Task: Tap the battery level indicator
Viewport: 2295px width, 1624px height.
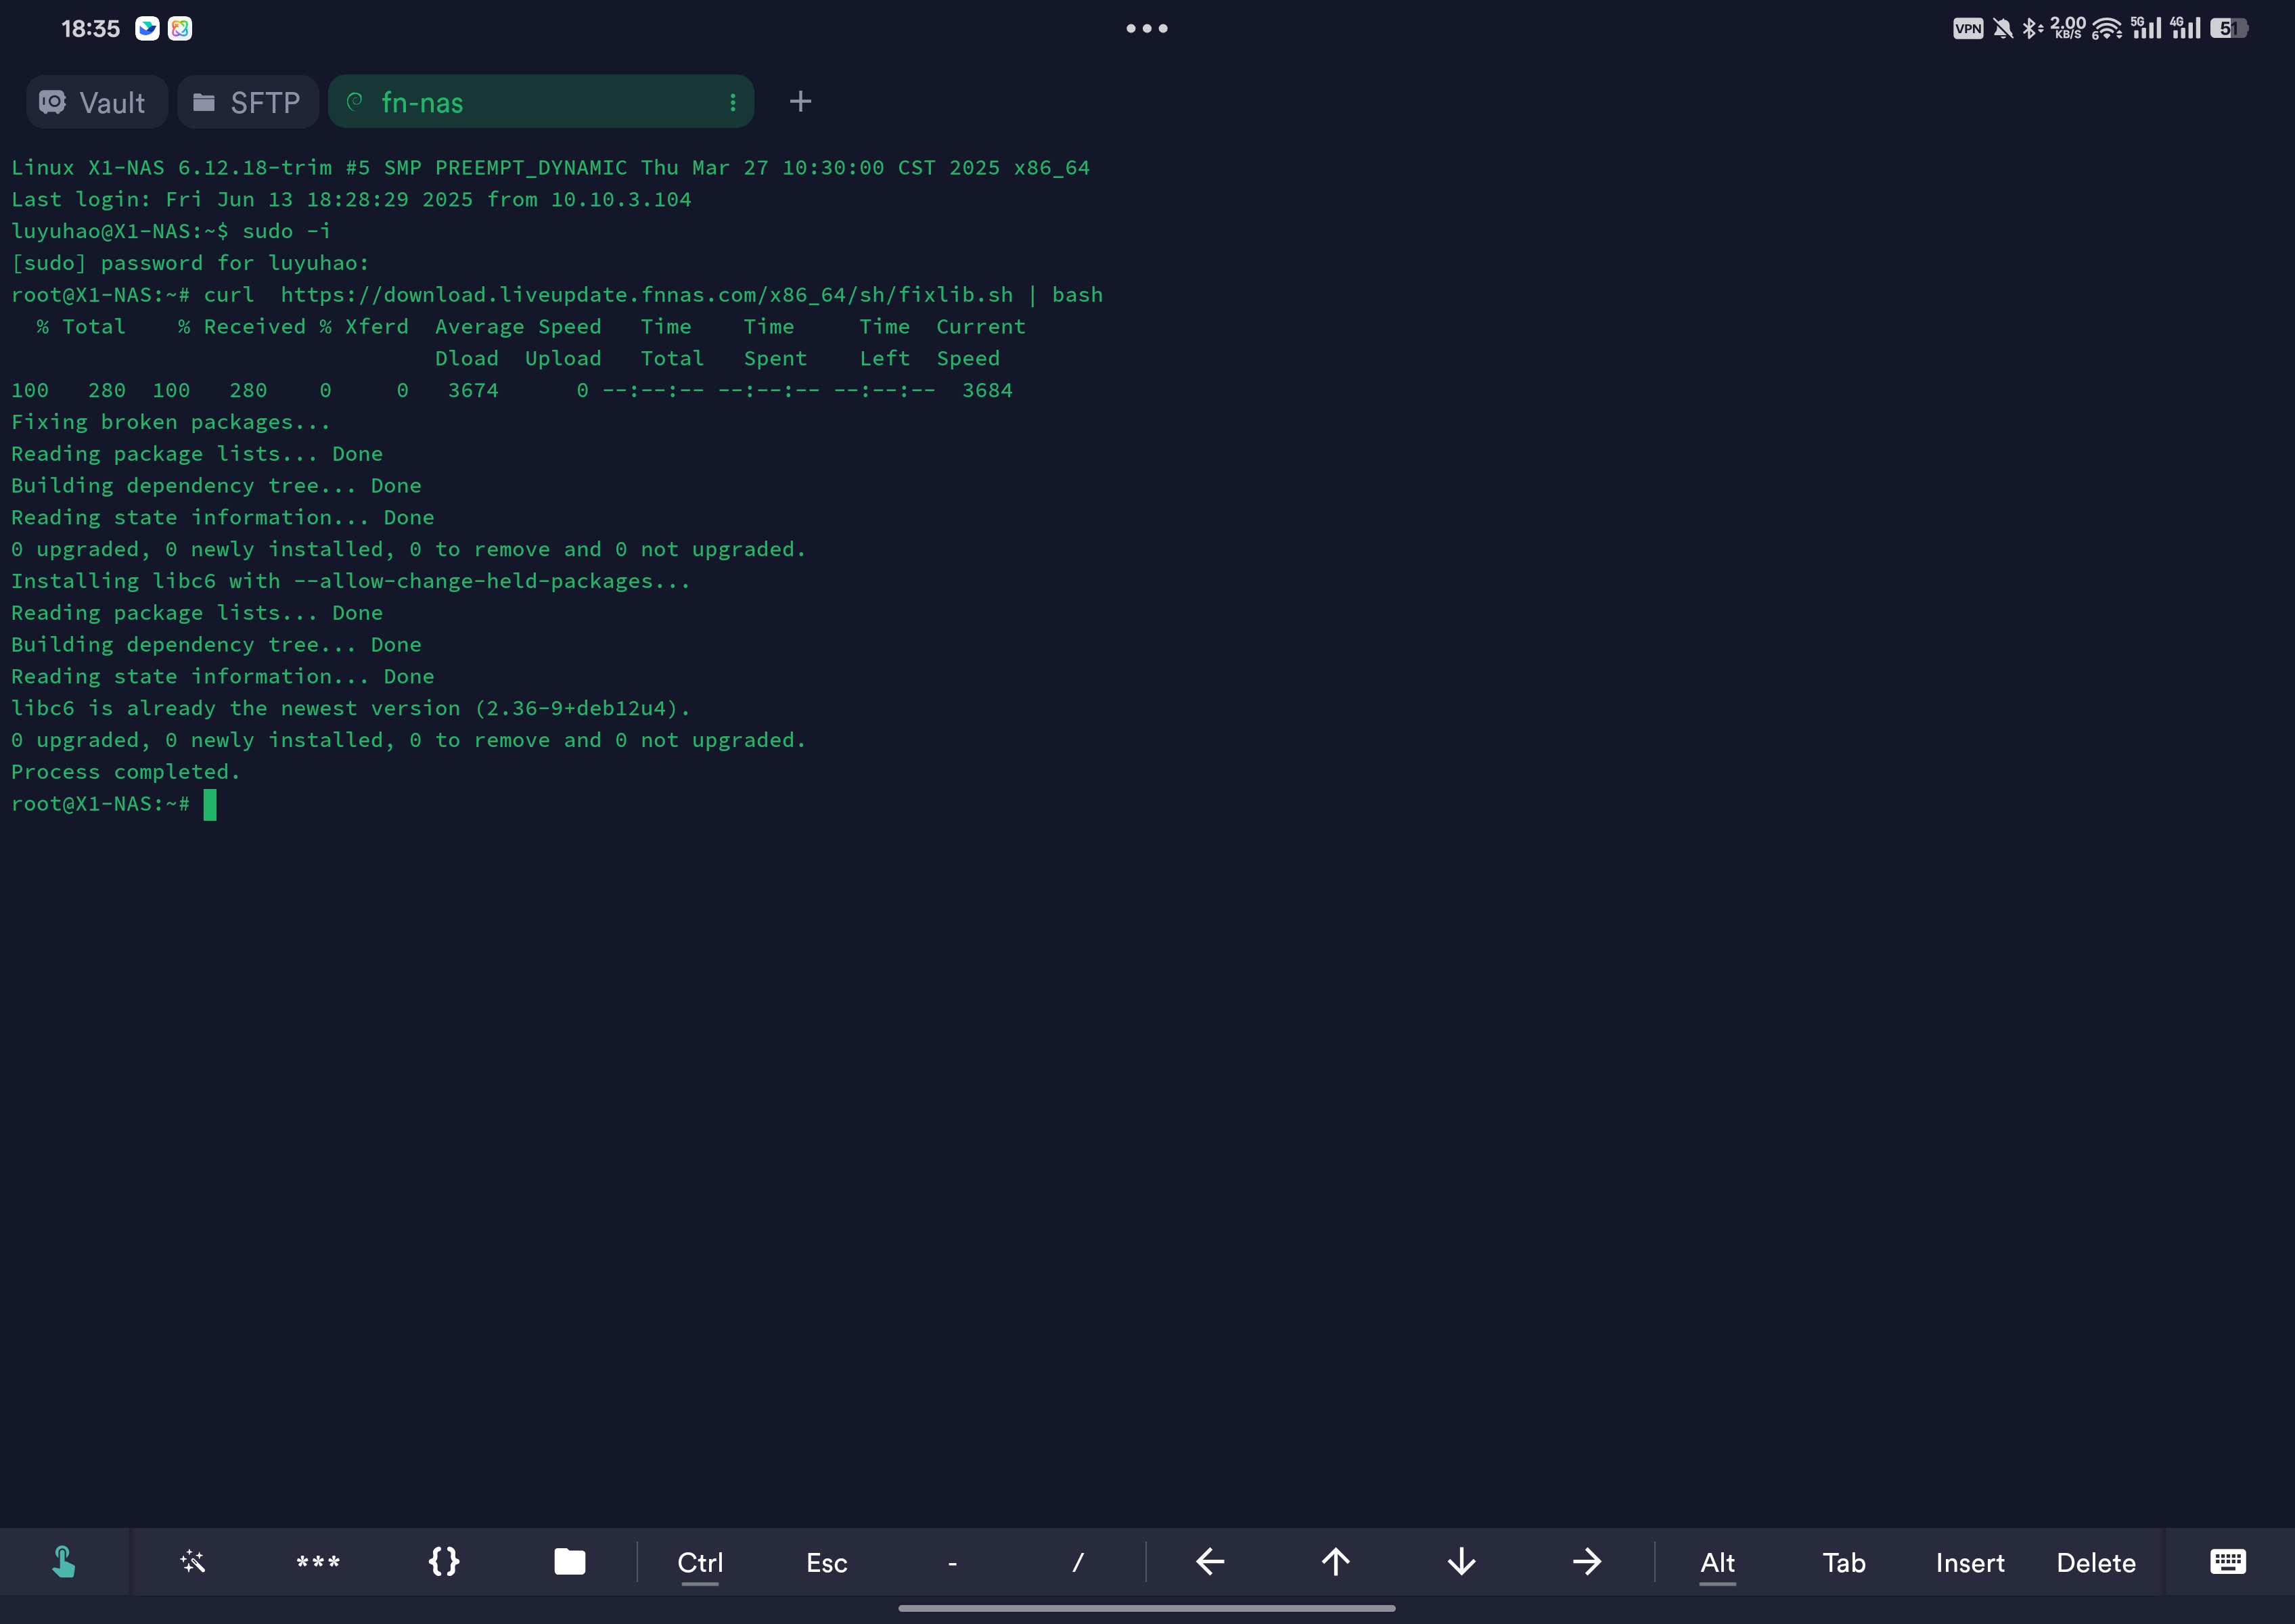Action: [x=2229, y=28]
